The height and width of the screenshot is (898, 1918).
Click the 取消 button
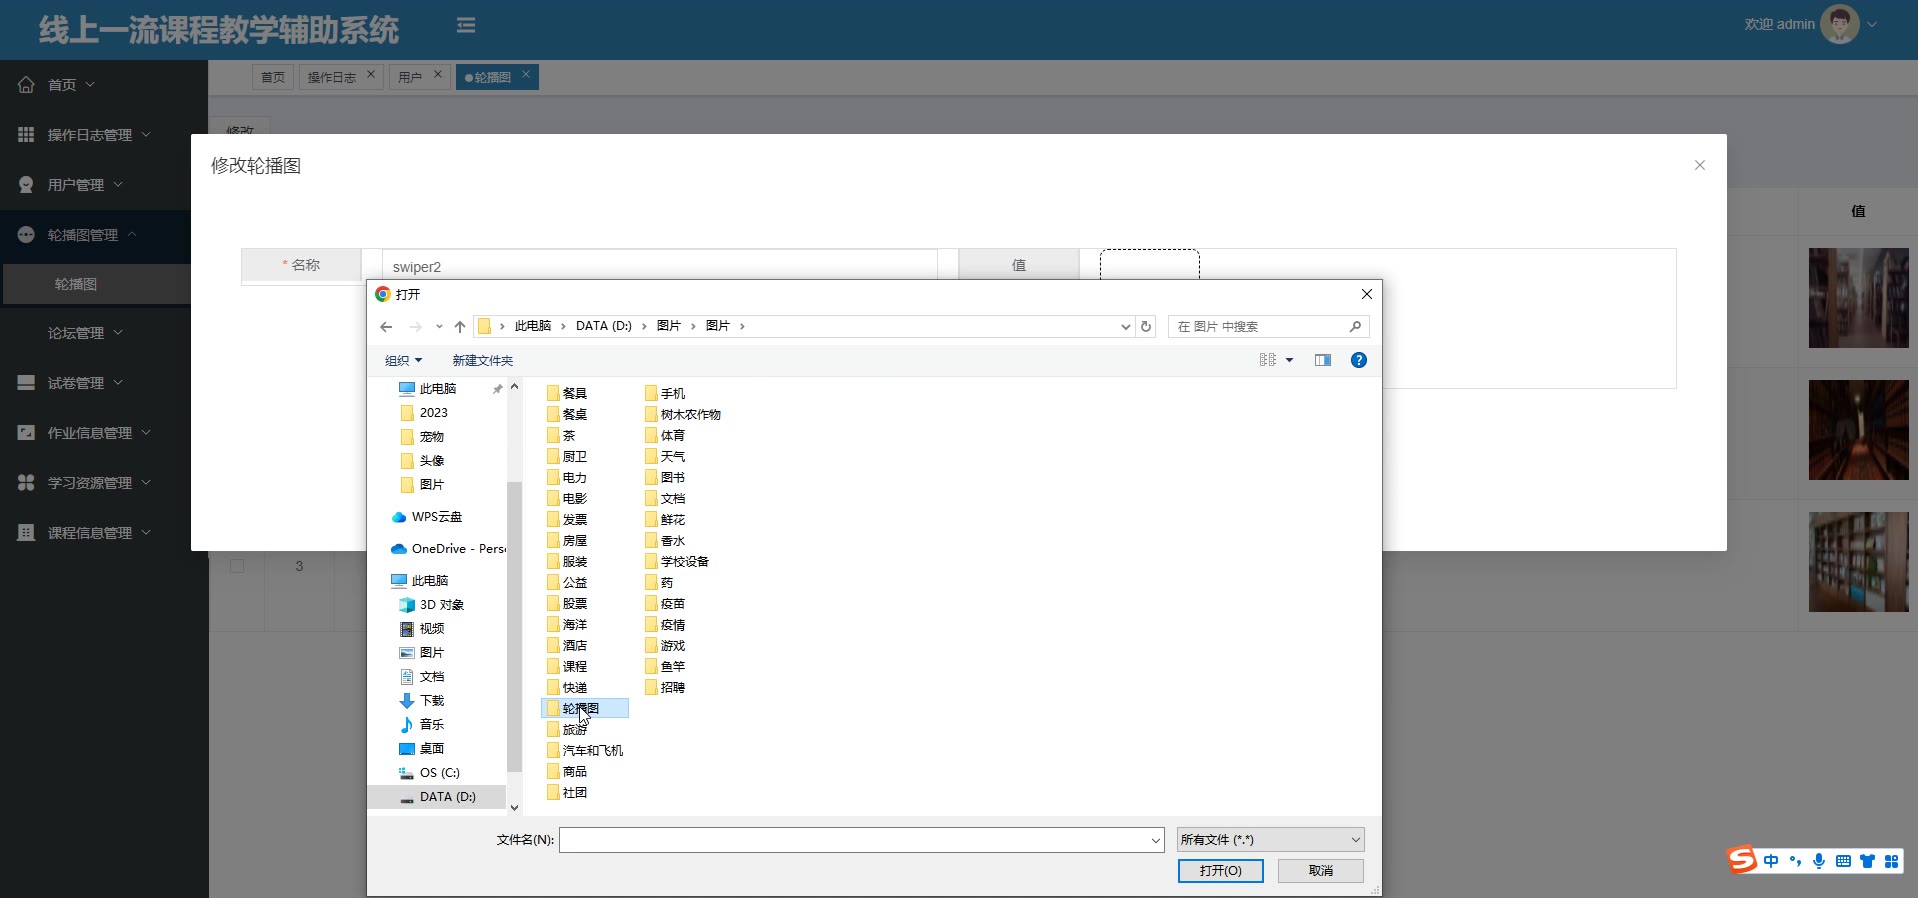click(x=1320, y=871)
